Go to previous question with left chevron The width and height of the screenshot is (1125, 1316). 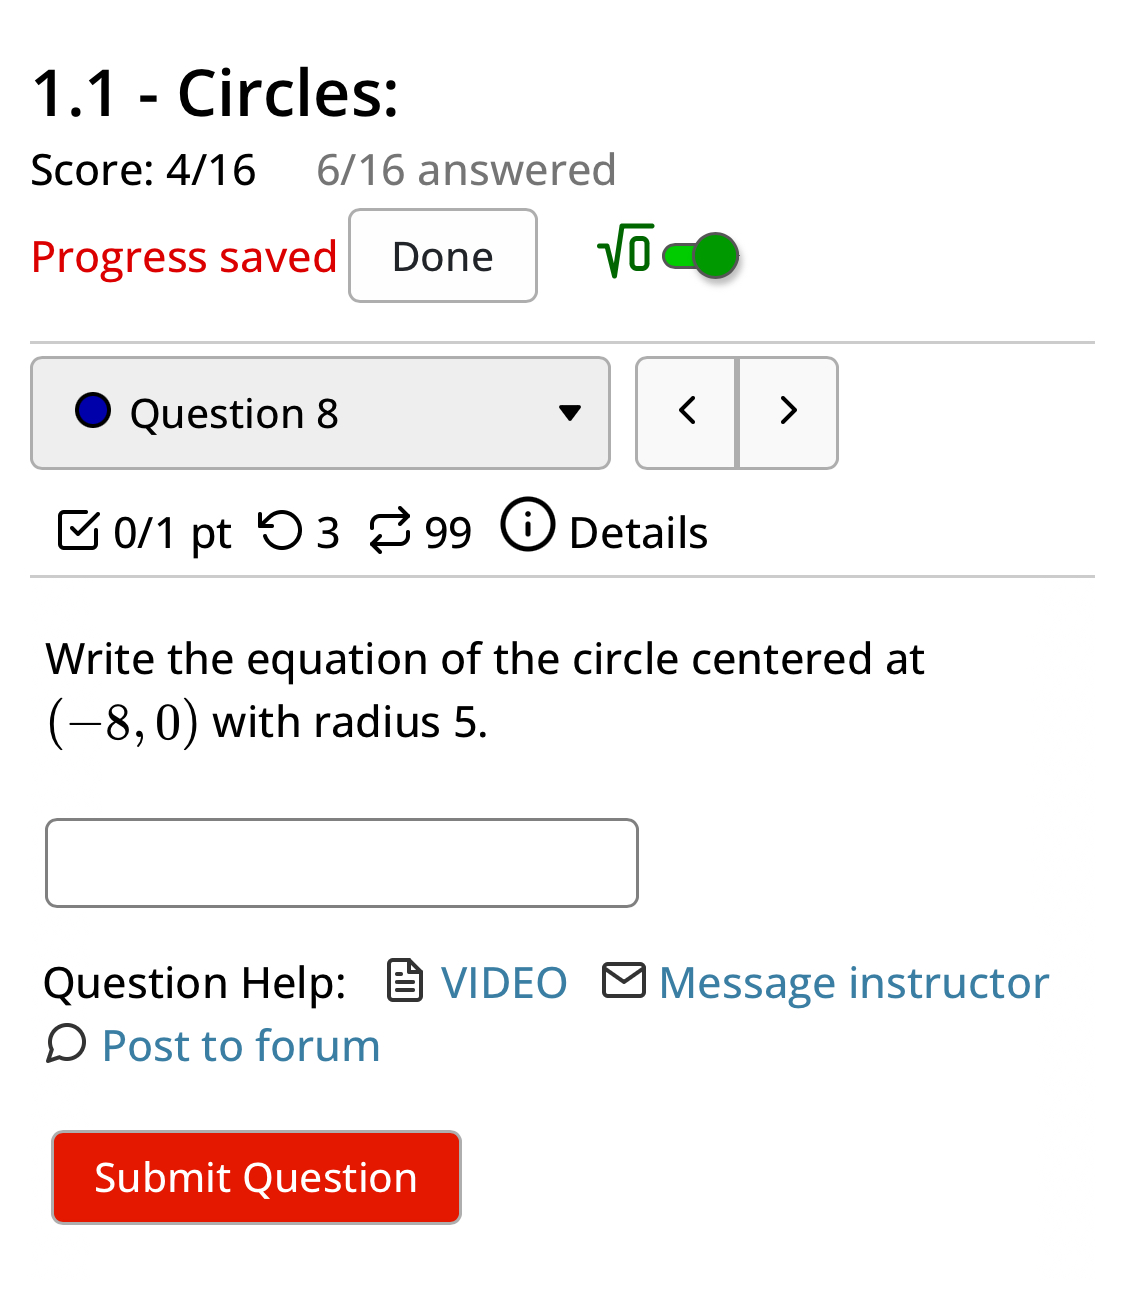[x=686, y=411]
